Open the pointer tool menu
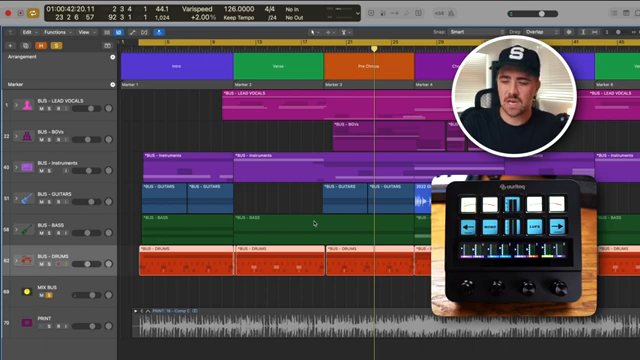The width and height of the screenshot is (640, 360). pyautogui.click(x=314, y=32)
